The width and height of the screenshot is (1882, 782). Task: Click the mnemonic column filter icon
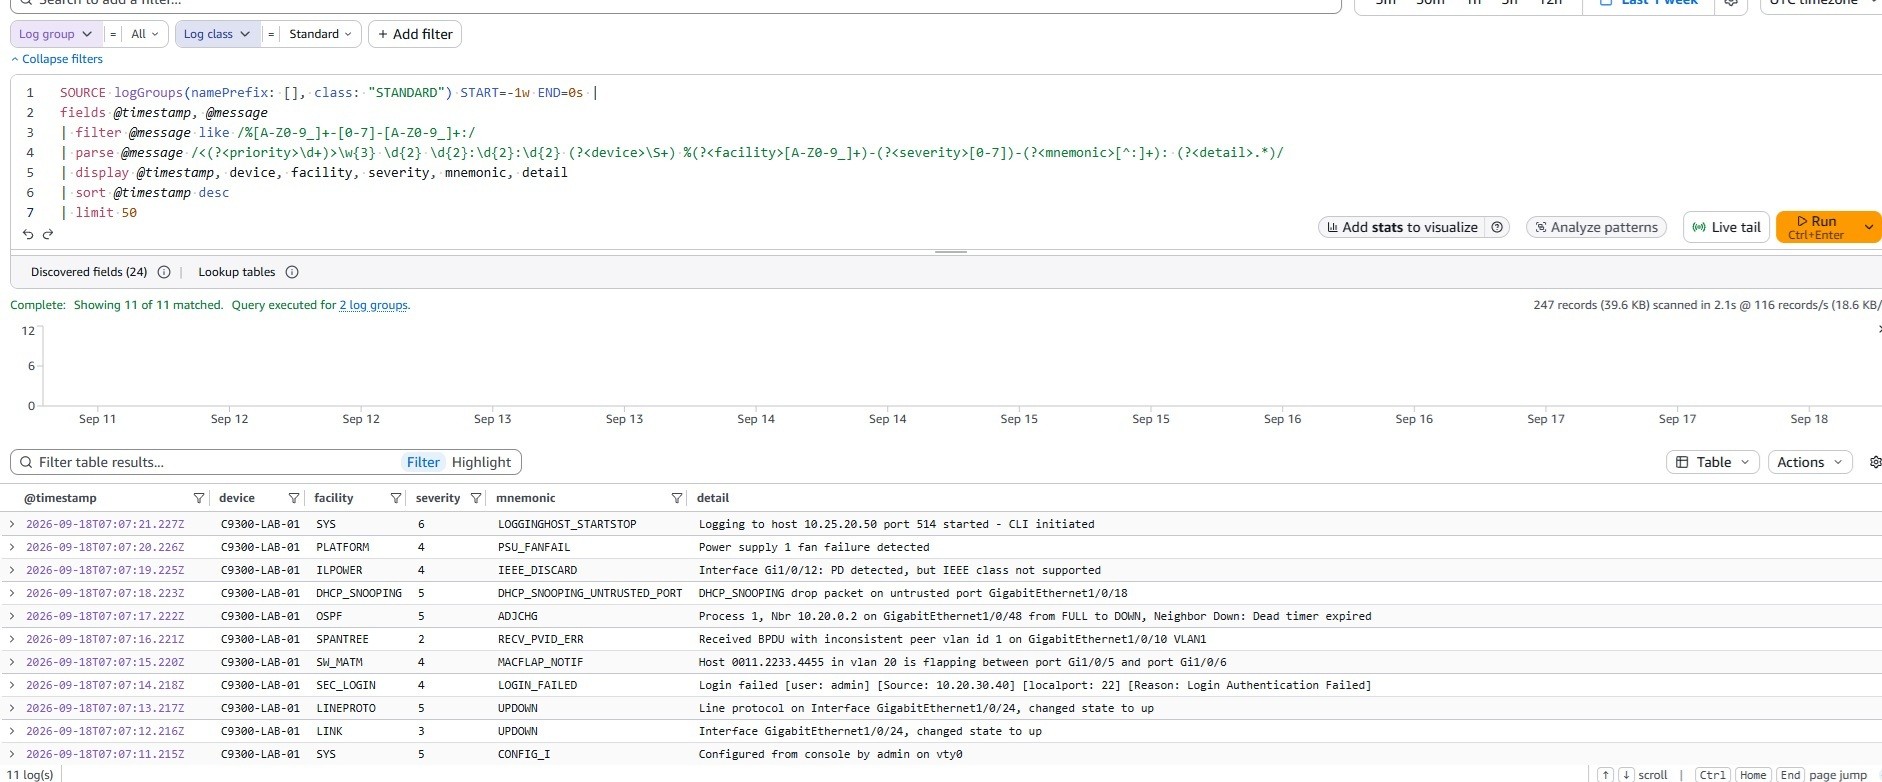point(677,498)
